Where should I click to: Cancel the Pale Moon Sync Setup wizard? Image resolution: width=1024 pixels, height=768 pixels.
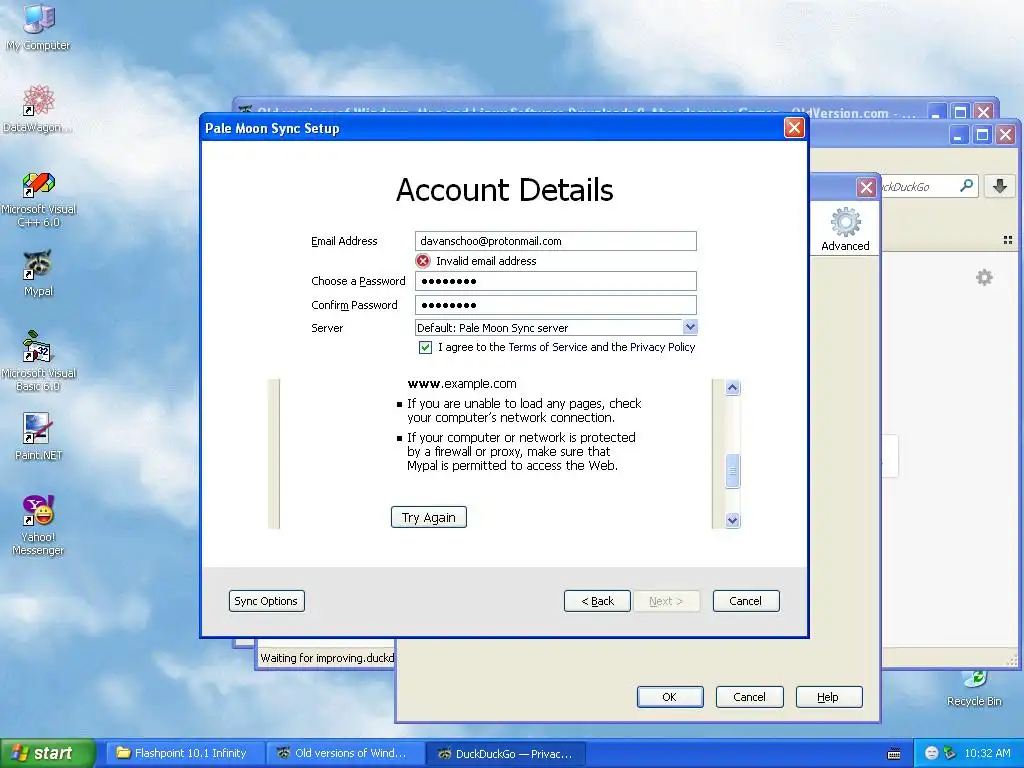click(x=746, y=601)
